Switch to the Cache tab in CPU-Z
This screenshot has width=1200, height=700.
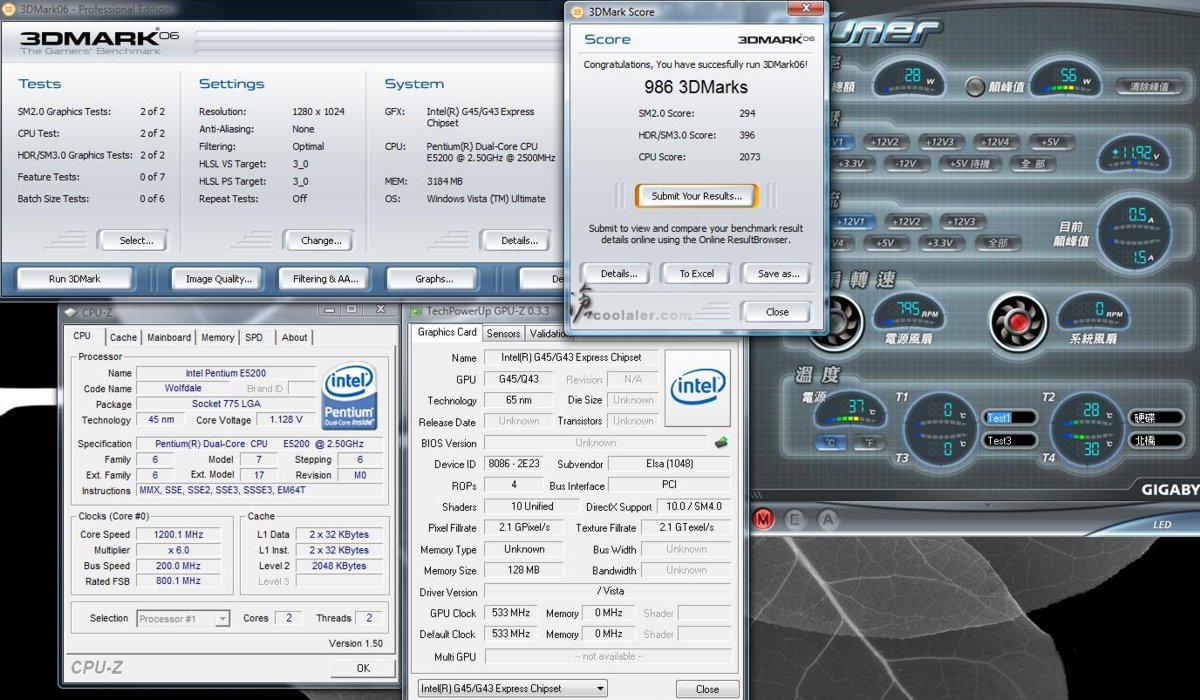[124, 338]
